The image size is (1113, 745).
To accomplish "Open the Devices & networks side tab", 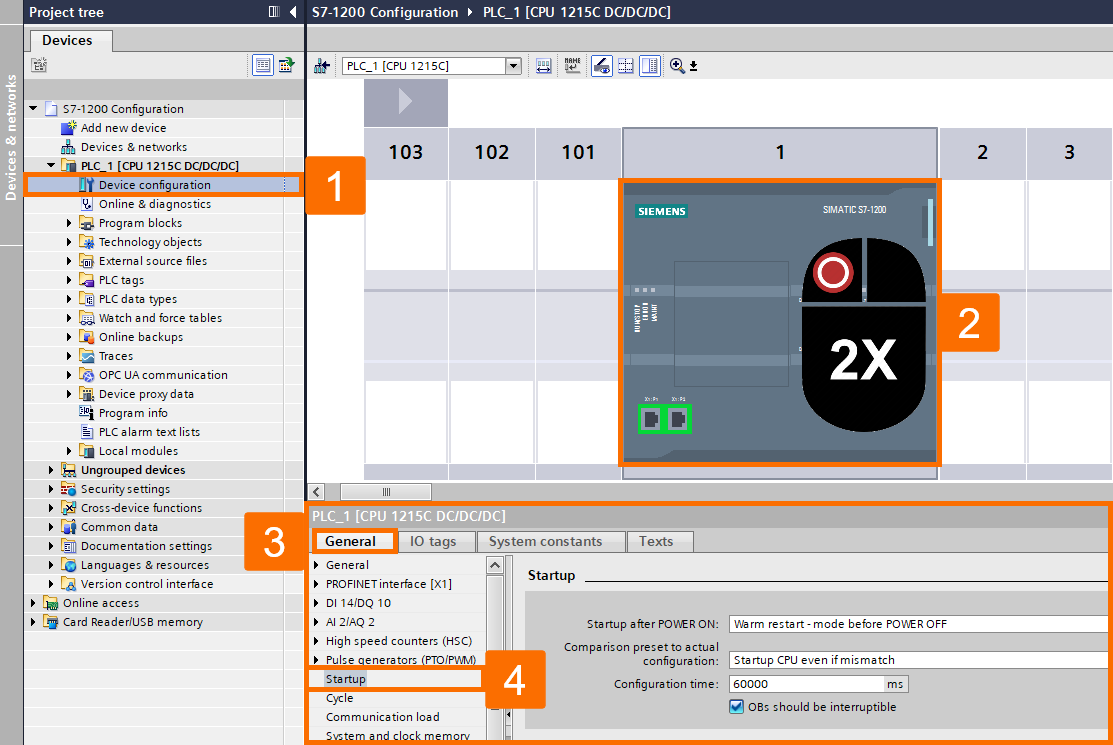I will (11, 137).
